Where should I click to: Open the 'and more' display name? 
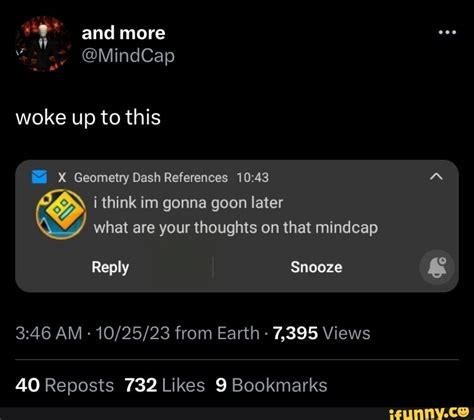coord(123,33)
